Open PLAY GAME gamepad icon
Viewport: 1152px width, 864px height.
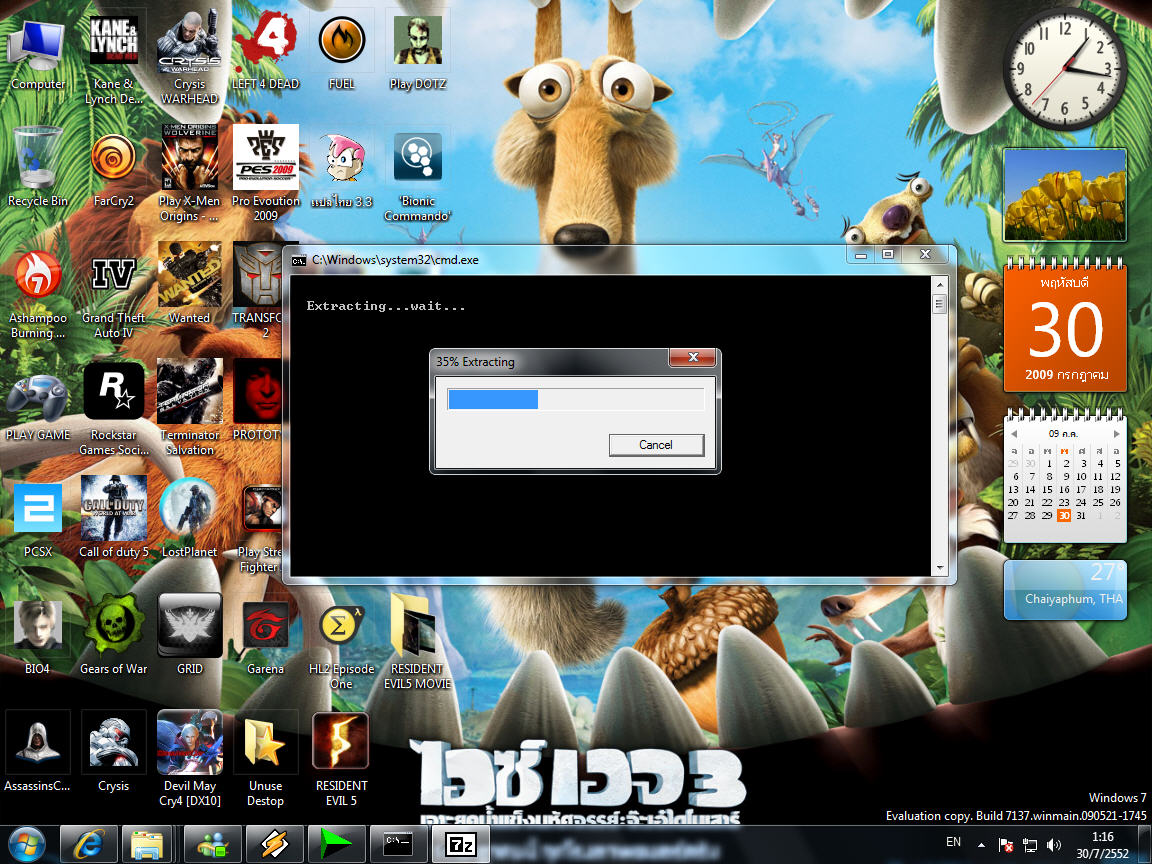pyautogui.click(x=37, y=406)
